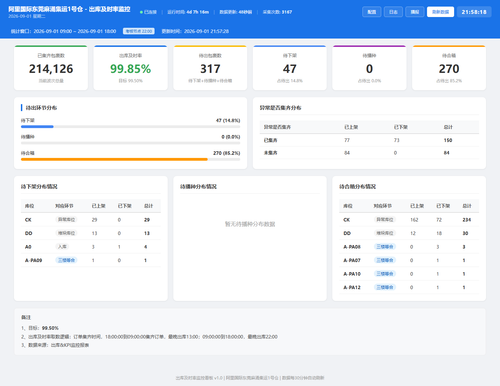Click the blue tag in the A-PA12 row

(385, 287)
